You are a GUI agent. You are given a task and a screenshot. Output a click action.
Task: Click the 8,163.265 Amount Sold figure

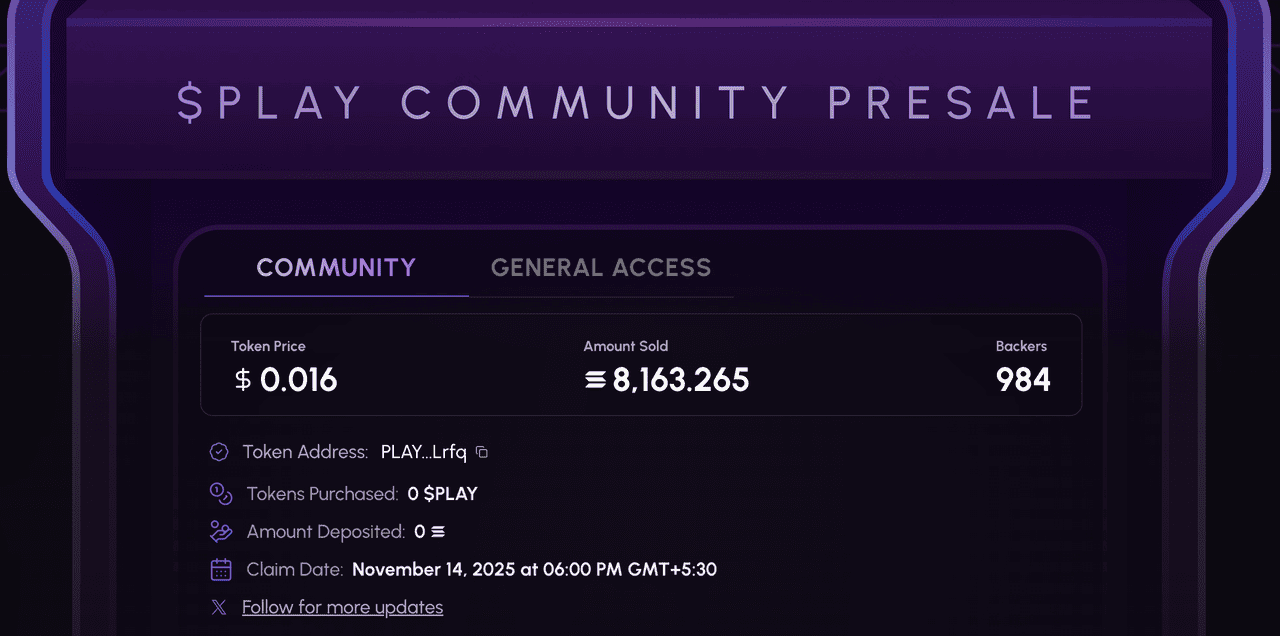(680, 380)
